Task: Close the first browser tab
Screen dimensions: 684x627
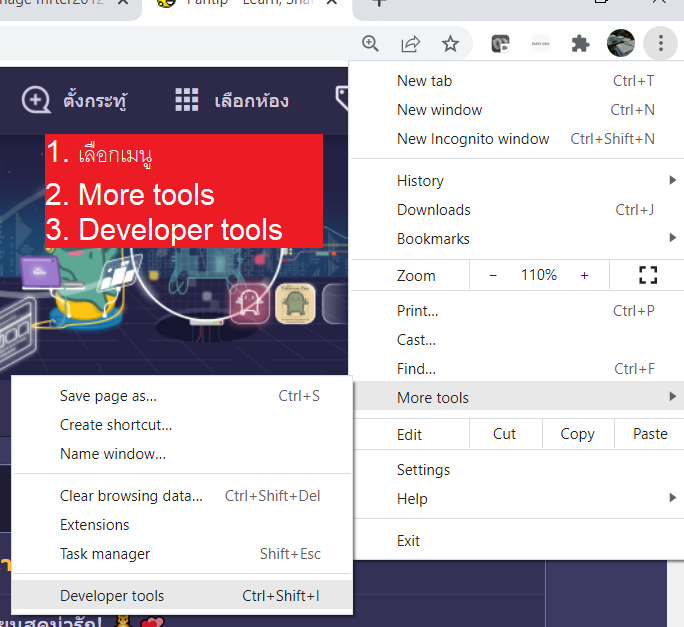Action: [x=124, y=3]
